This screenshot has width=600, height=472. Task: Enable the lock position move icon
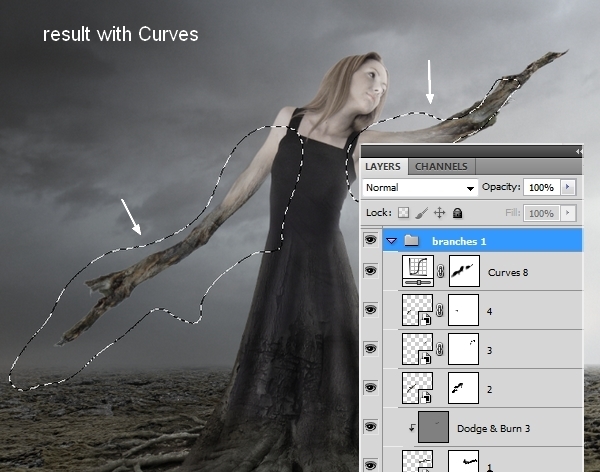[x=439, y=213]
